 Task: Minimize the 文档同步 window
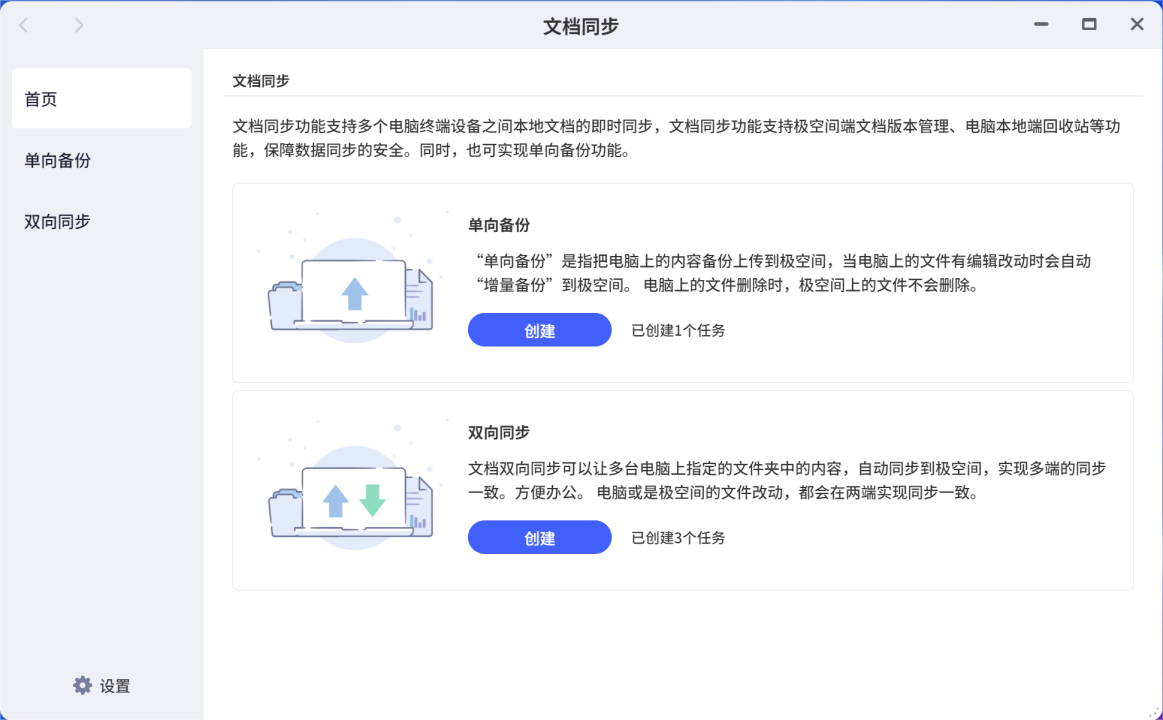1041,25
